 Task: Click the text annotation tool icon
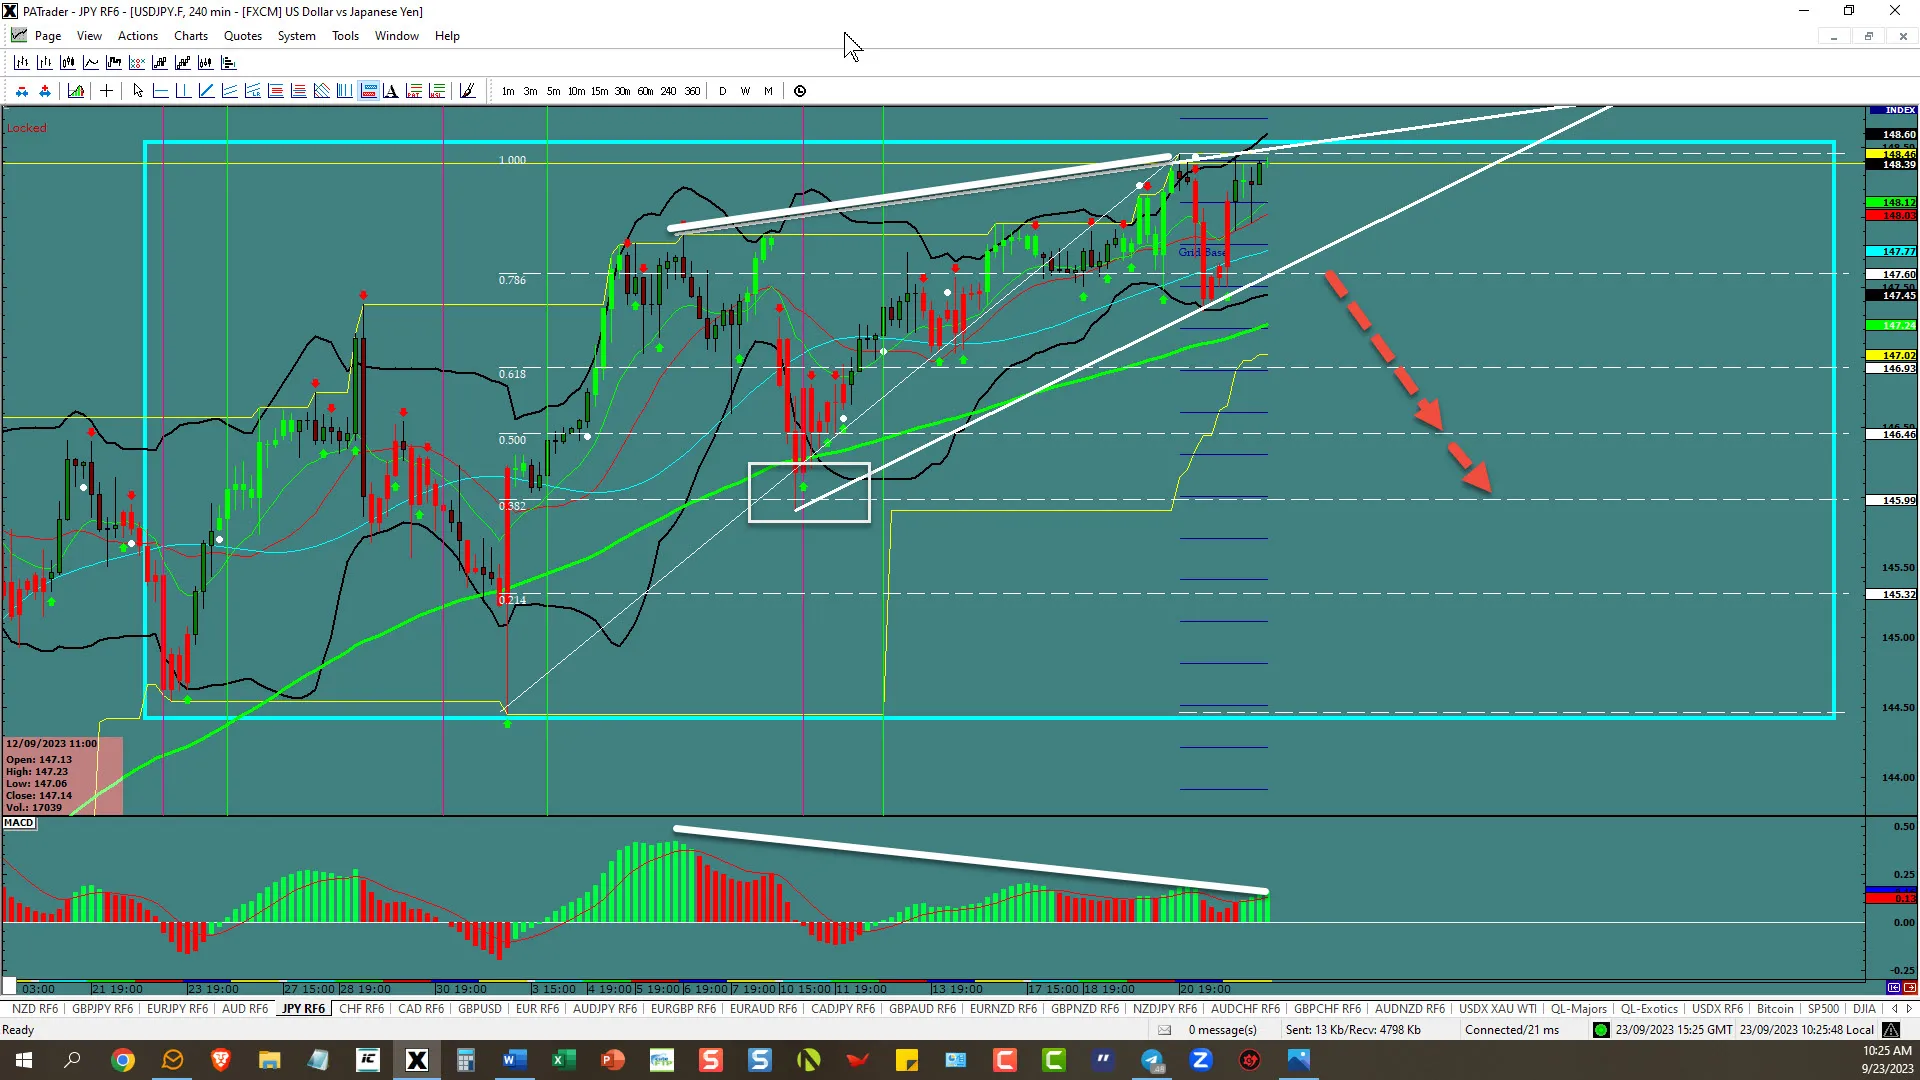pyautogui.click(x=391, y=91)
